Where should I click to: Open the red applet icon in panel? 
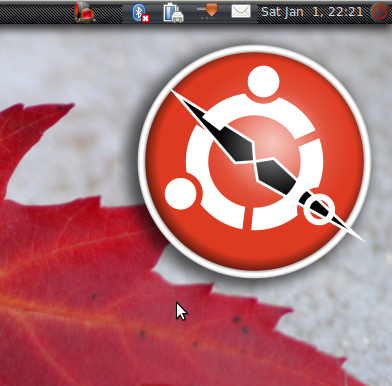(x=85, y=12)
